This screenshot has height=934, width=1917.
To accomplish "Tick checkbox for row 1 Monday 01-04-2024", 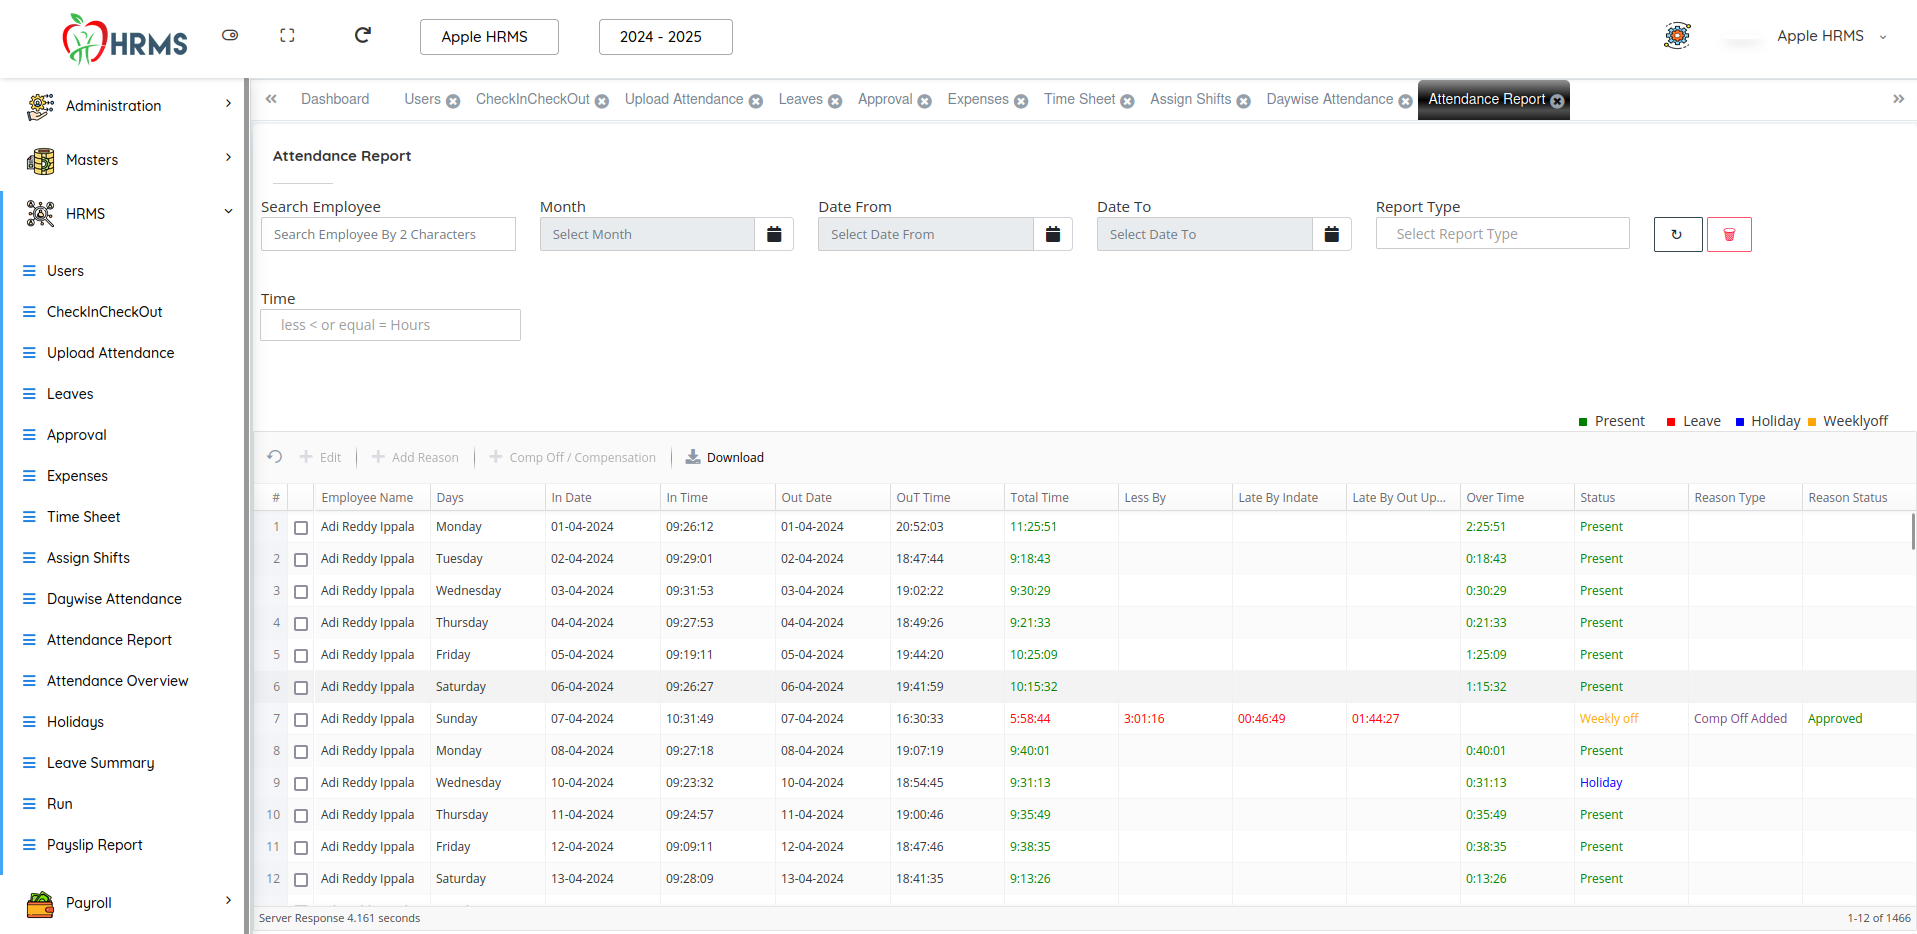I will (301, 527).
